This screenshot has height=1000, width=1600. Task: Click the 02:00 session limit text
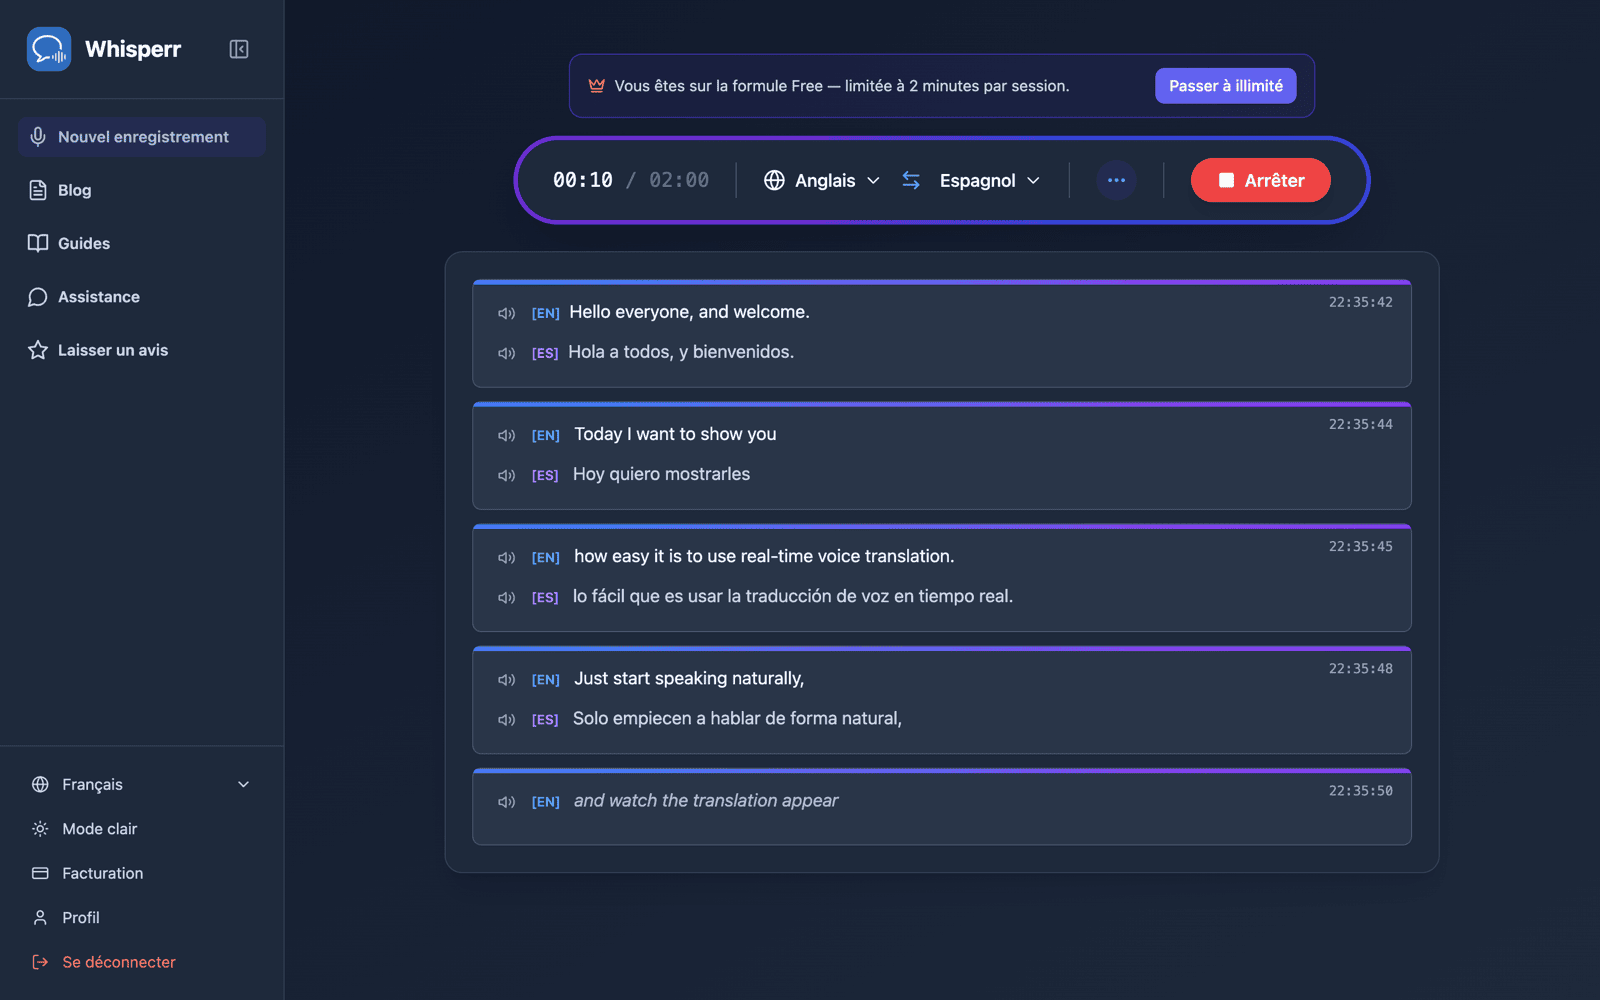click(679, 180)
